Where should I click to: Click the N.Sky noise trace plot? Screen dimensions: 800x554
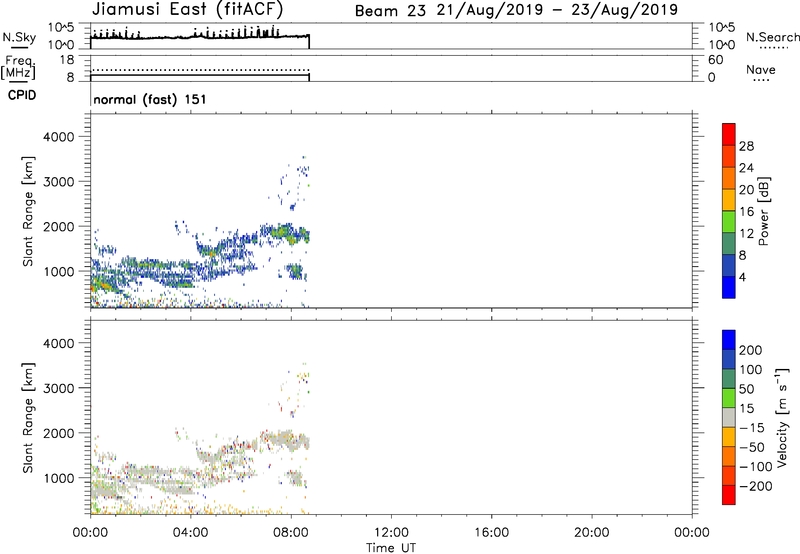tap(200, 36)
